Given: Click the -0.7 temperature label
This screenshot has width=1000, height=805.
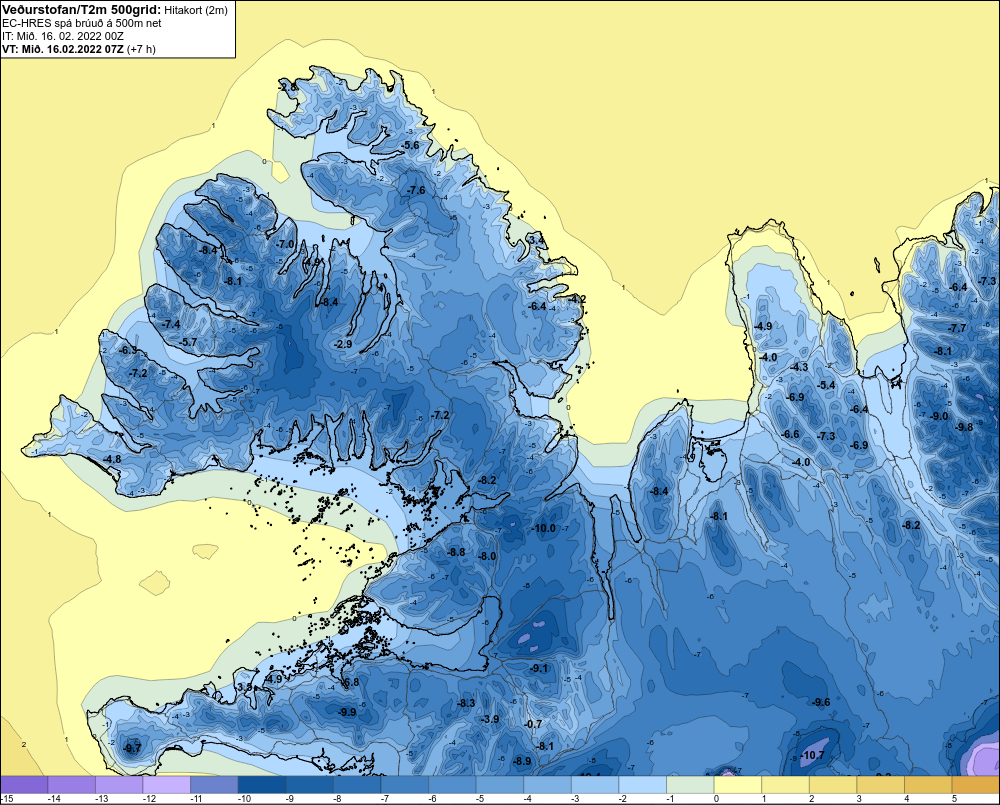Looking at the screenshot, I should pos(533,724).
